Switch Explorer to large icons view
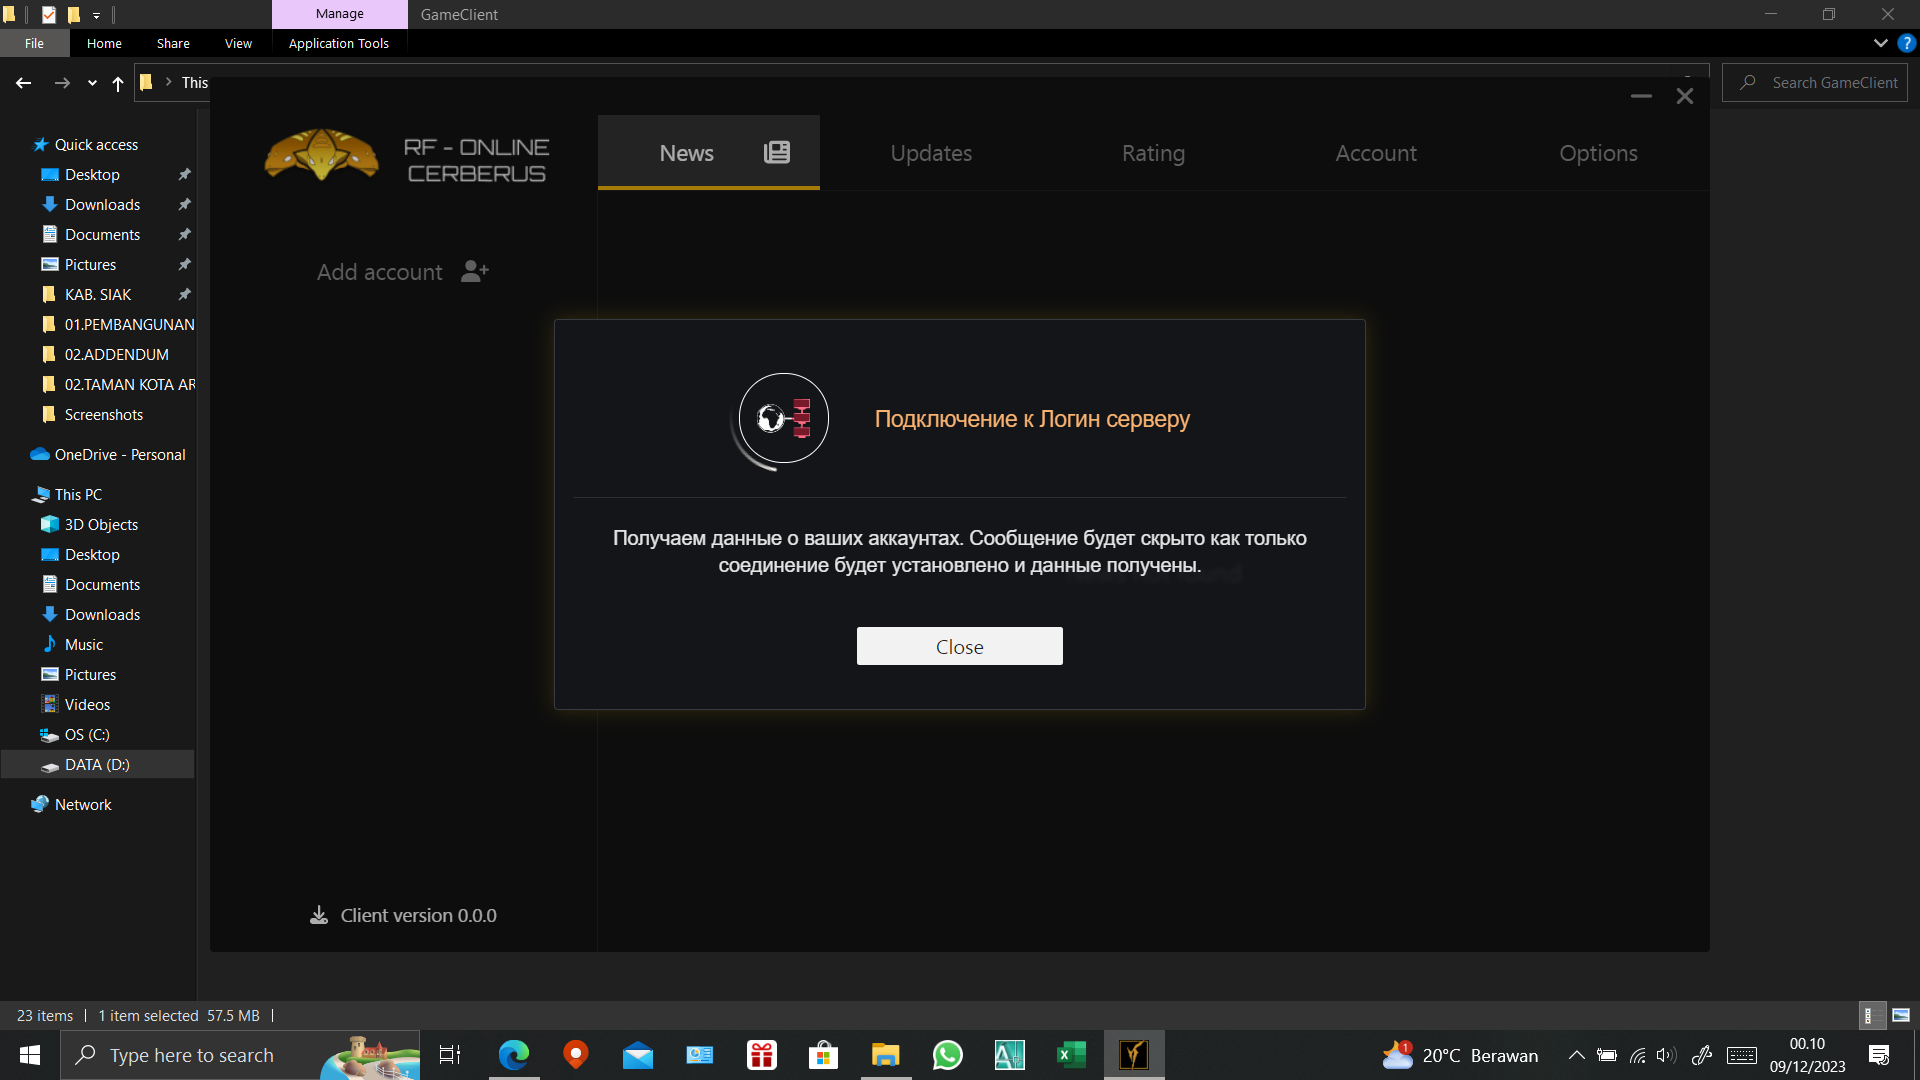 click(x=1901, y=1015)
